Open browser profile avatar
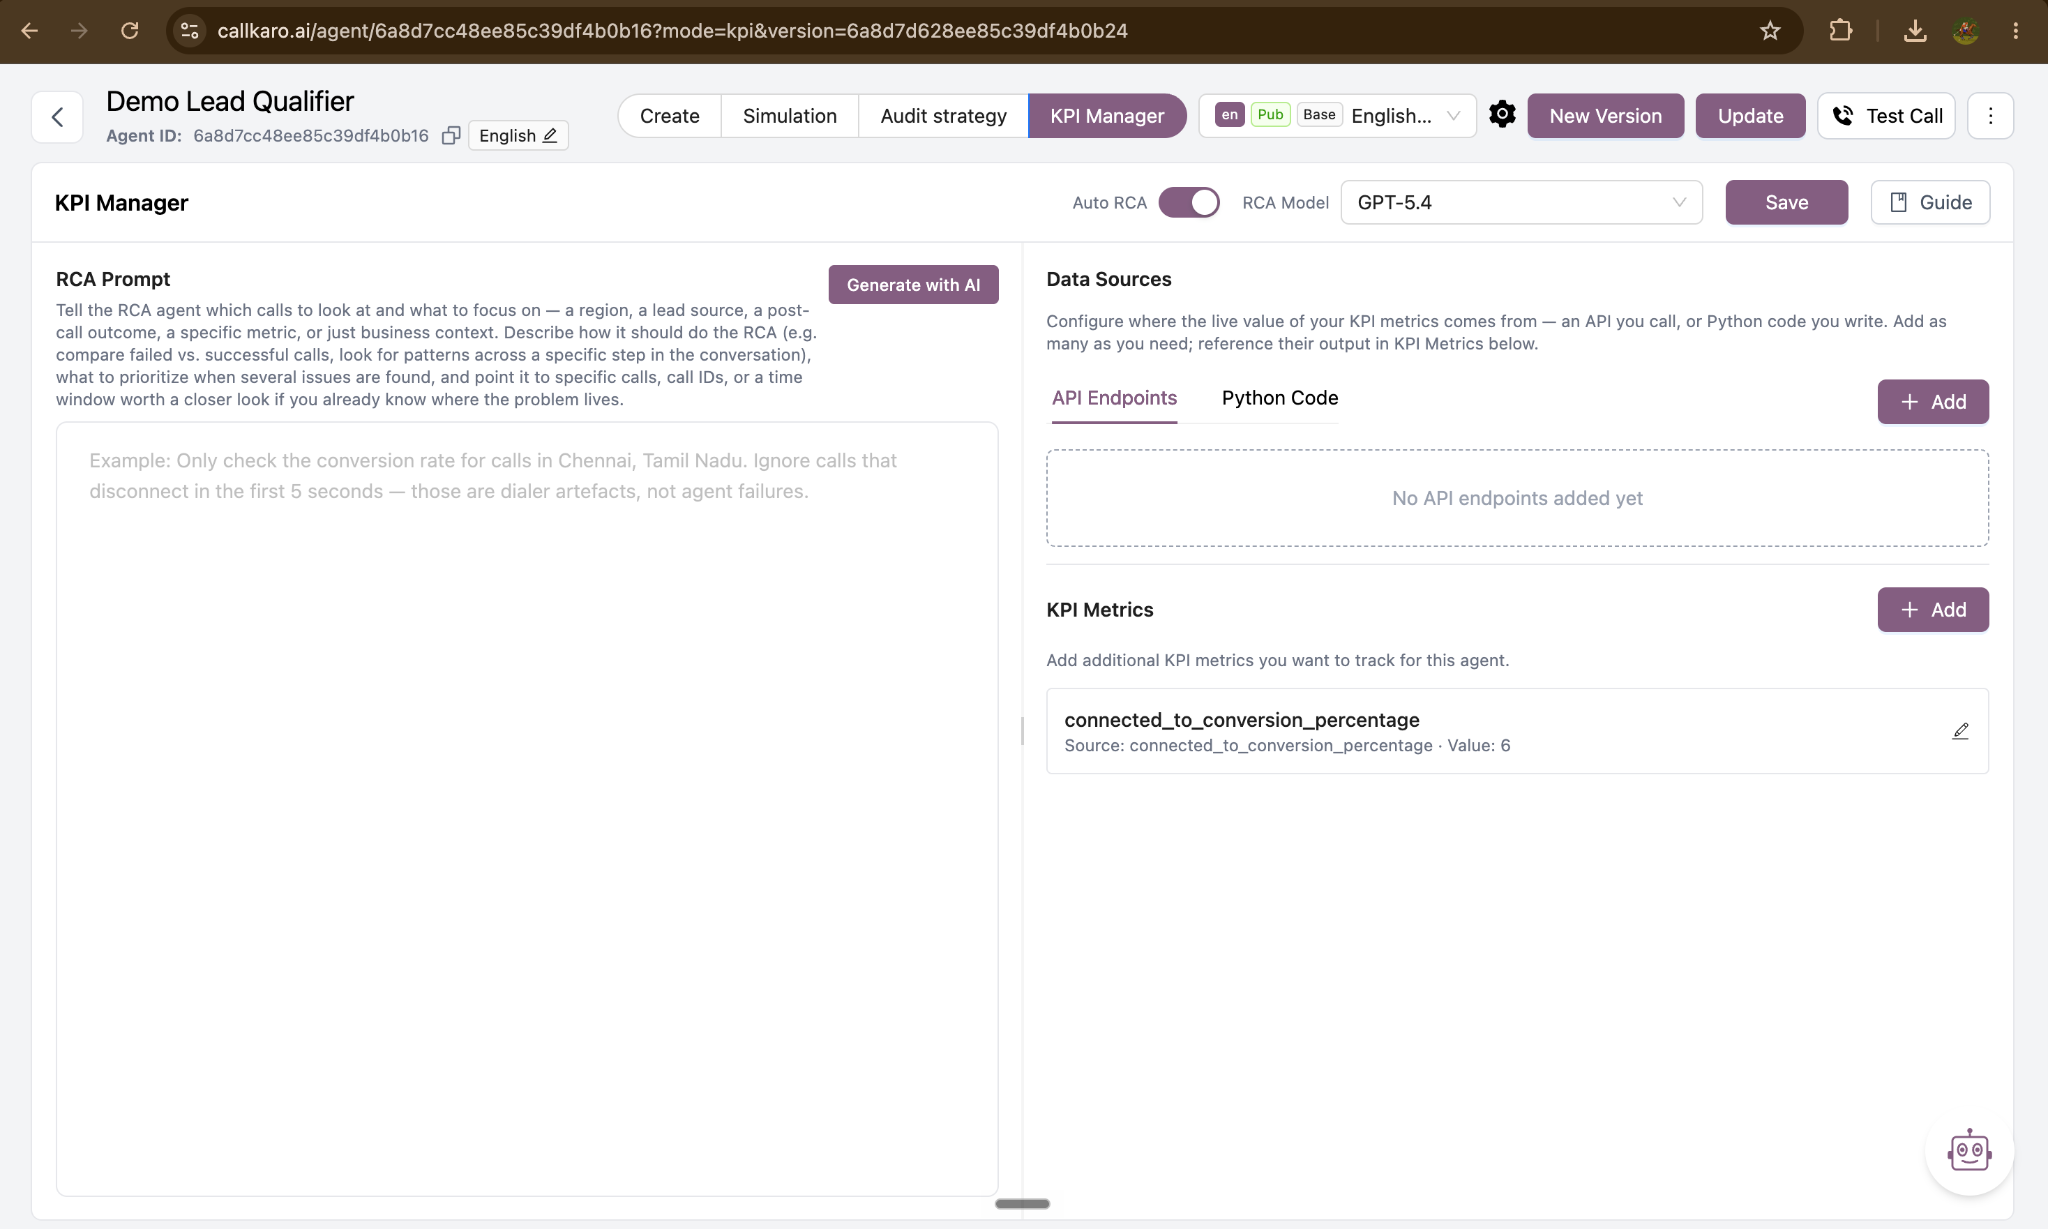 [x=1966, y=31]
